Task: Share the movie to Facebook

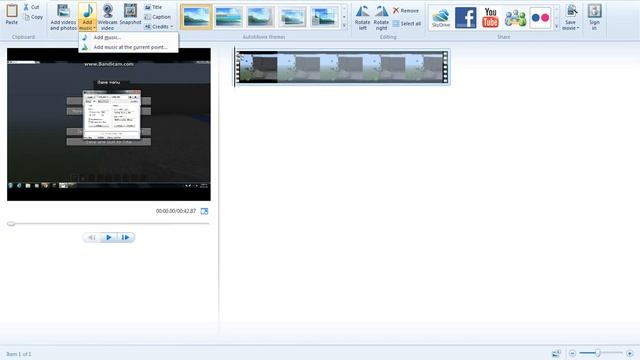Action: [x=466, y=18]
